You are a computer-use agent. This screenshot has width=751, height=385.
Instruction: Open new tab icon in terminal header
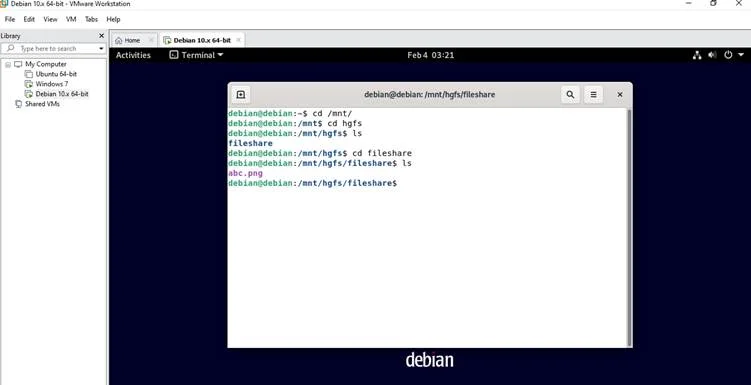241,94
